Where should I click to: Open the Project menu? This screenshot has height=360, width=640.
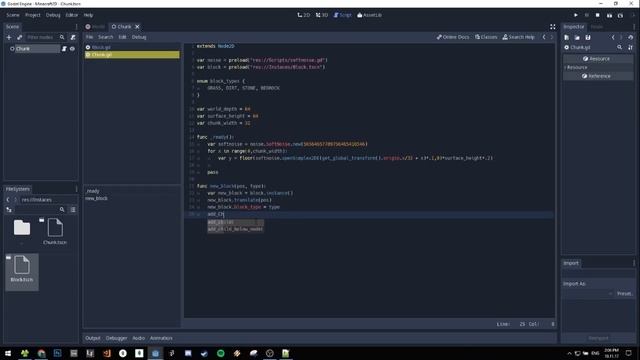click(x=33, y=15)
